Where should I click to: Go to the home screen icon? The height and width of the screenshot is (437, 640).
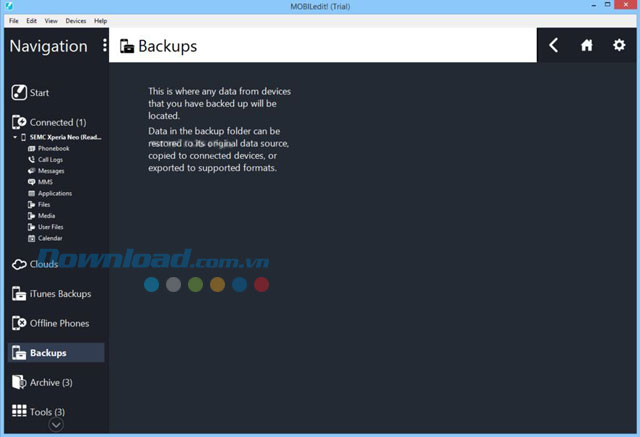[x=587, y=46]
